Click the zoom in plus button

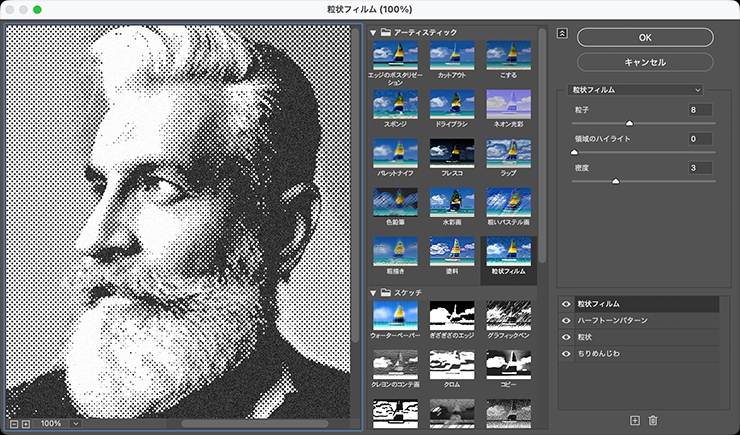25,423
